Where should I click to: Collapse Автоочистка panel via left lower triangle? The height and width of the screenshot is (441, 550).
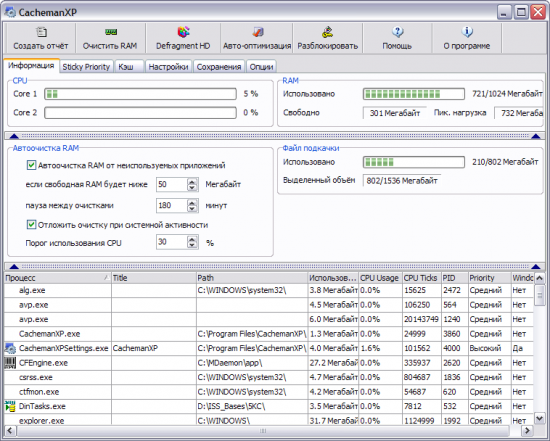pyautogui.click(x=14, y=267)
